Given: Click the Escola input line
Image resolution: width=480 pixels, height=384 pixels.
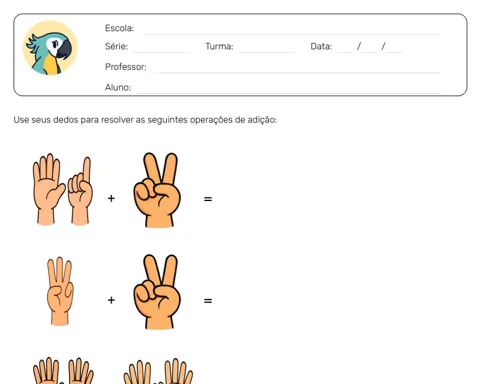Looking at the screenshot, I should pos(292,30).
